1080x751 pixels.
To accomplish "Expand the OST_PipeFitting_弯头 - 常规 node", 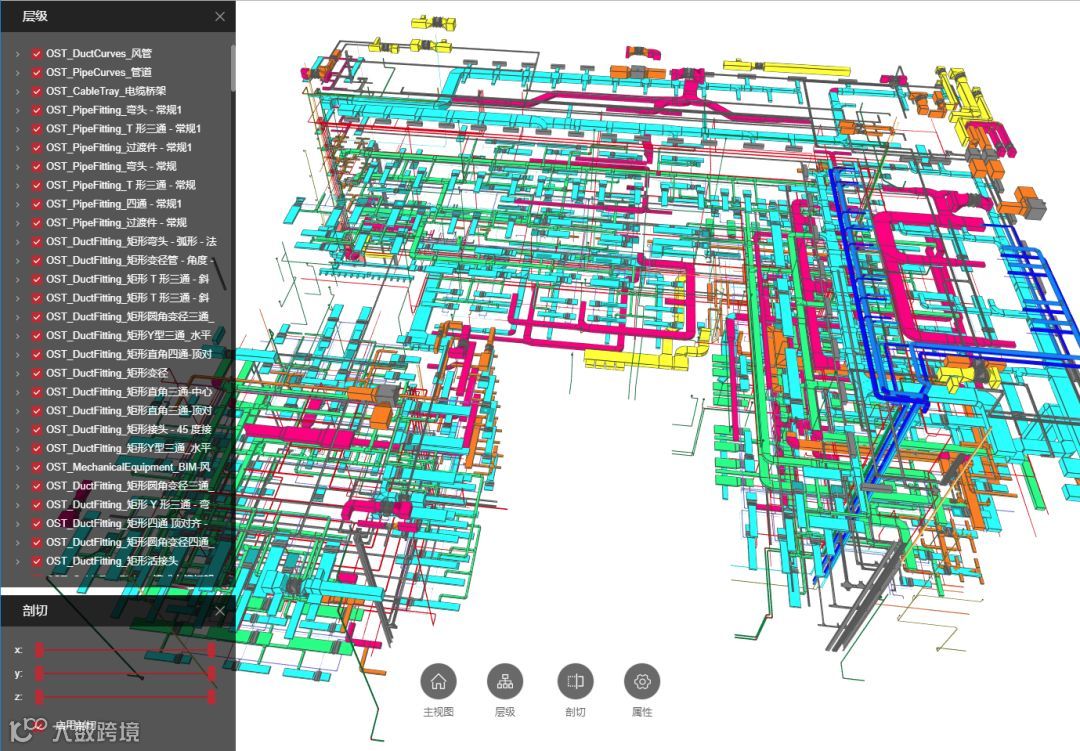I will (x=18, y=167).
